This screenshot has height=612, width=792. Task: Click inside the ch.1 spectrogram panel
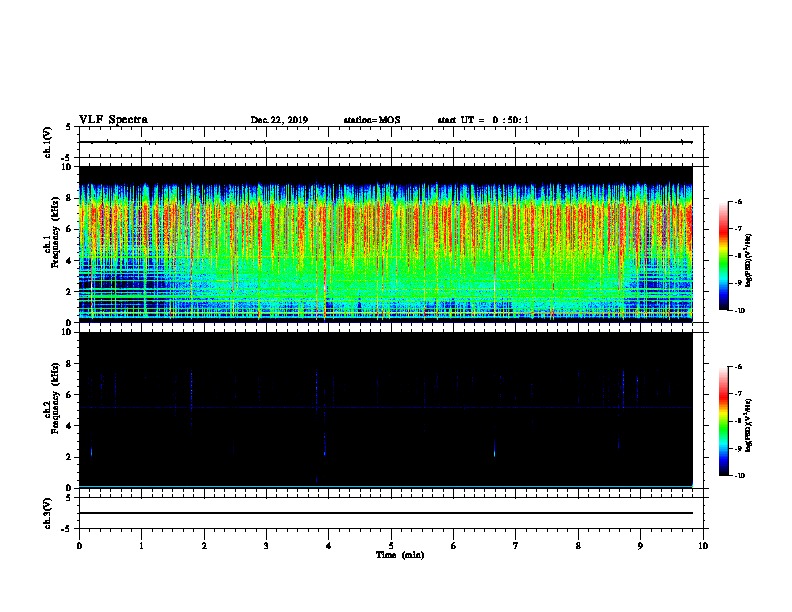[386, 244]
